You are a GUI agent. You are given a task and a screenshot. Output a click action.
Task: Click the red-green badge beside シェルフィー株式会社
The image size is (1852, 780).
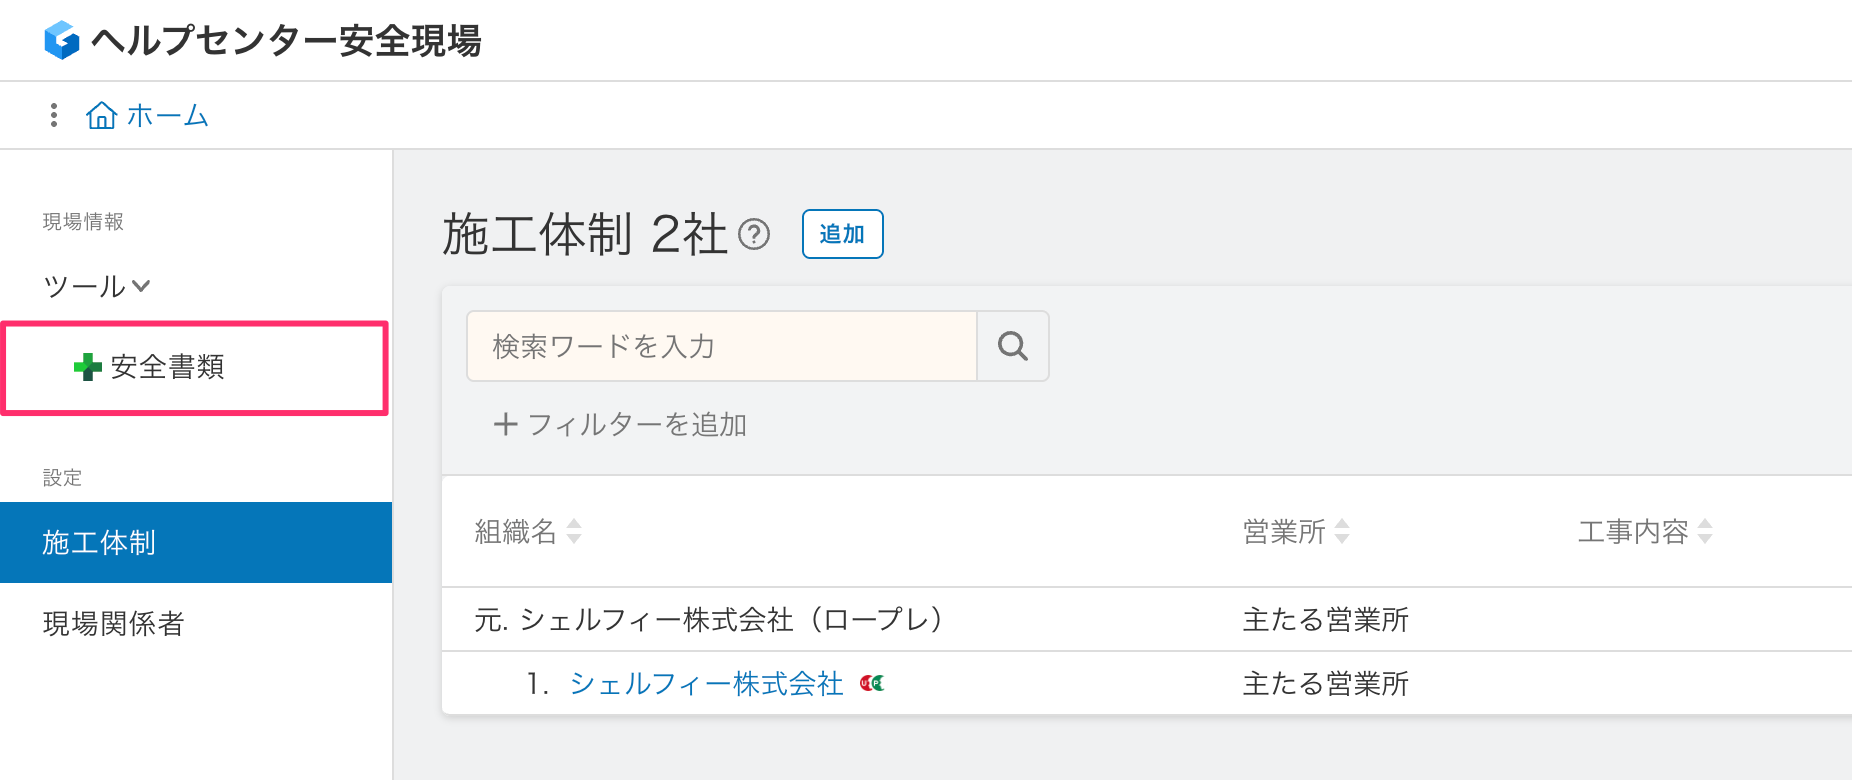[x=873, y=684]
